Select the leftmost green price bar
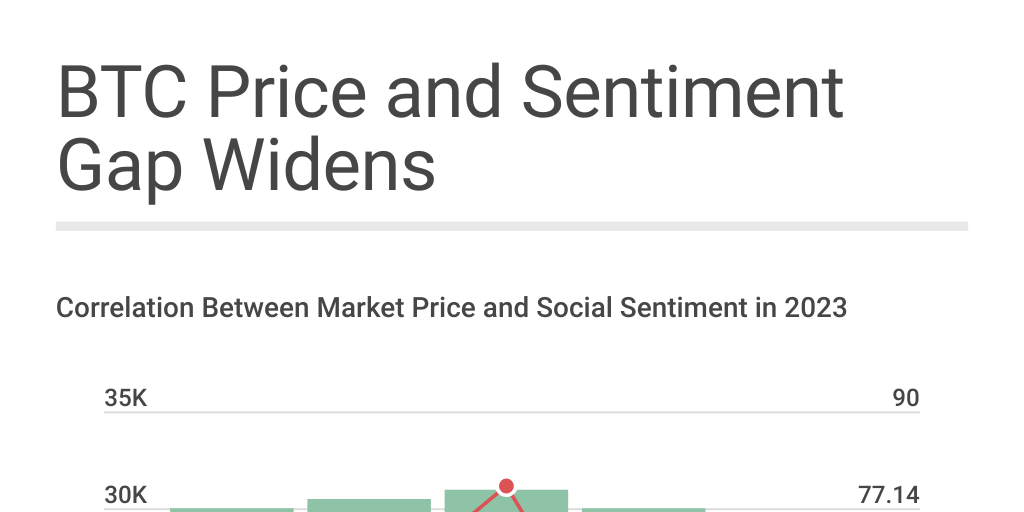The height and width of the screenshot is (512, 1024). coord(232,510)
